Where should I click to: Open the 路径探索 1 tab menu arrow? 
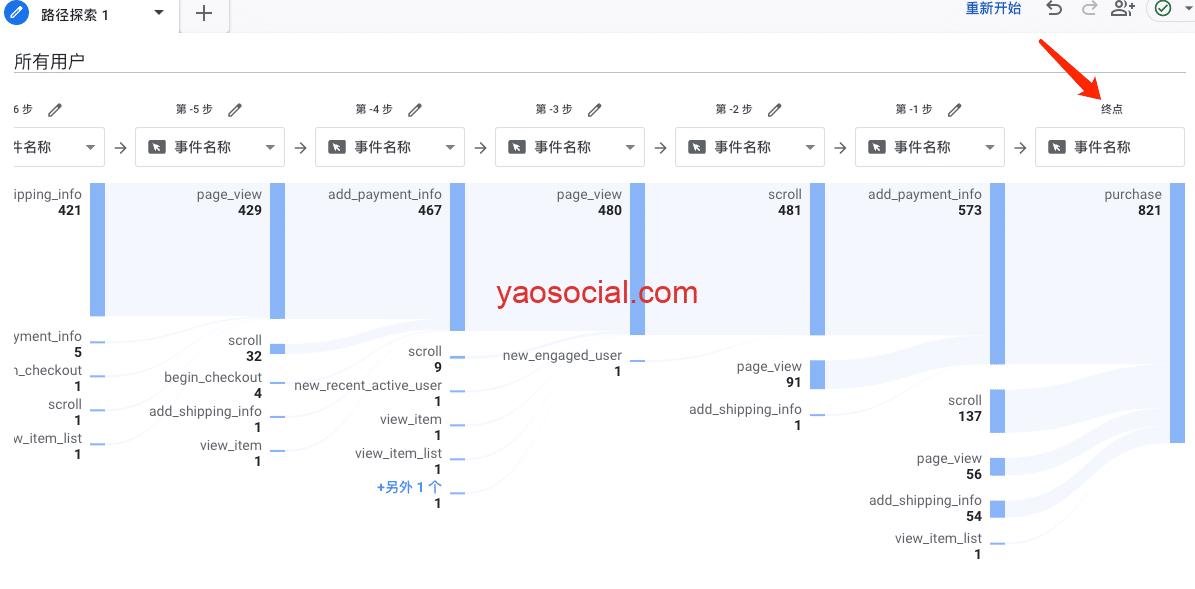click(159, 13)
